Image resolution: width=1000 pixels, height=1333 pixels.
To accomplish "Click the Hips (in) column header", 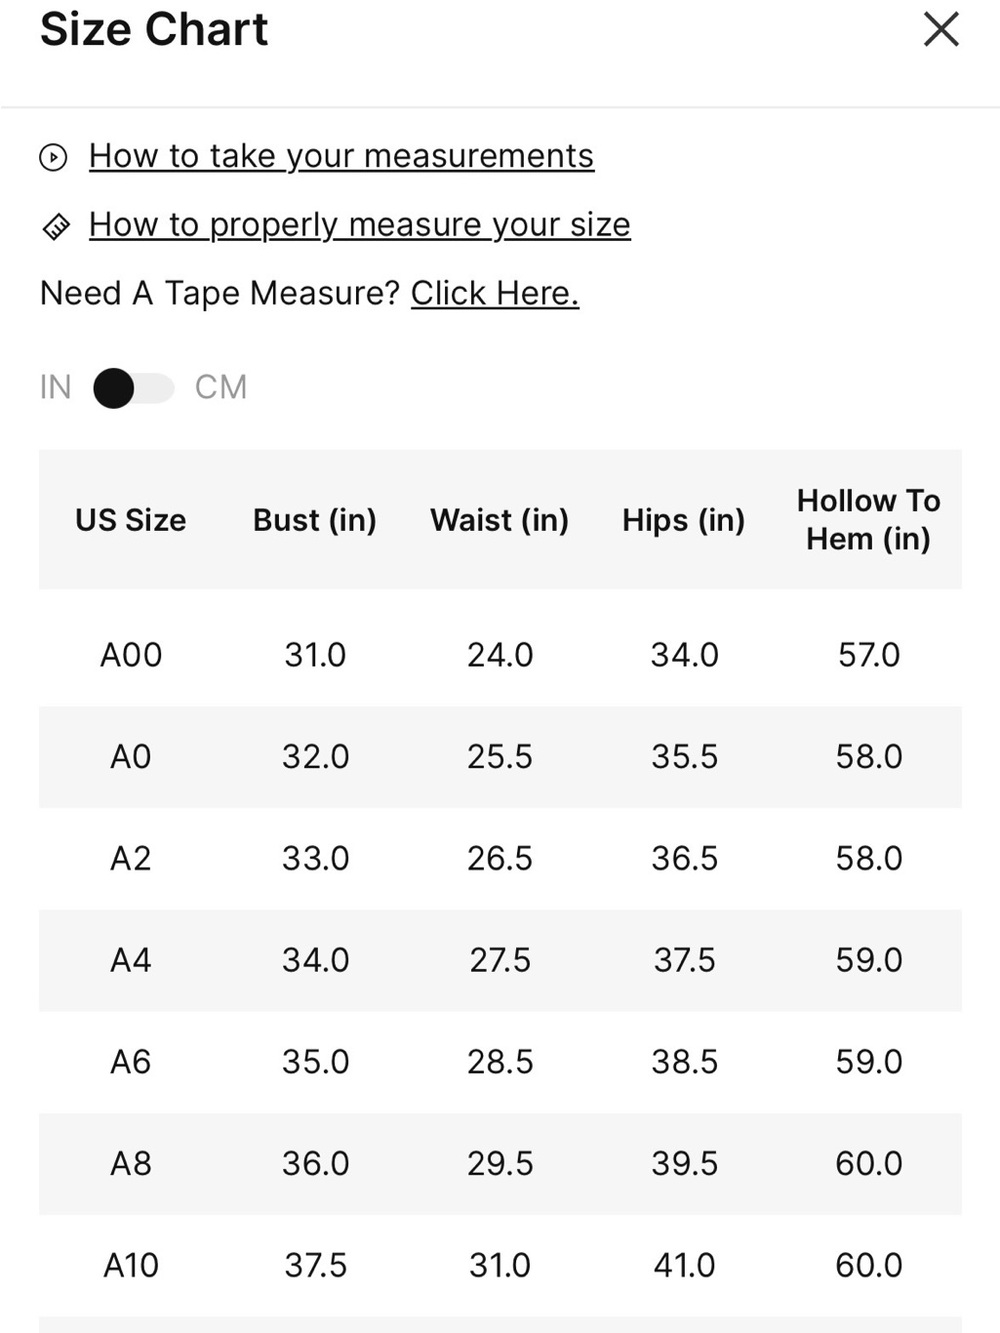I will point(684,520).
